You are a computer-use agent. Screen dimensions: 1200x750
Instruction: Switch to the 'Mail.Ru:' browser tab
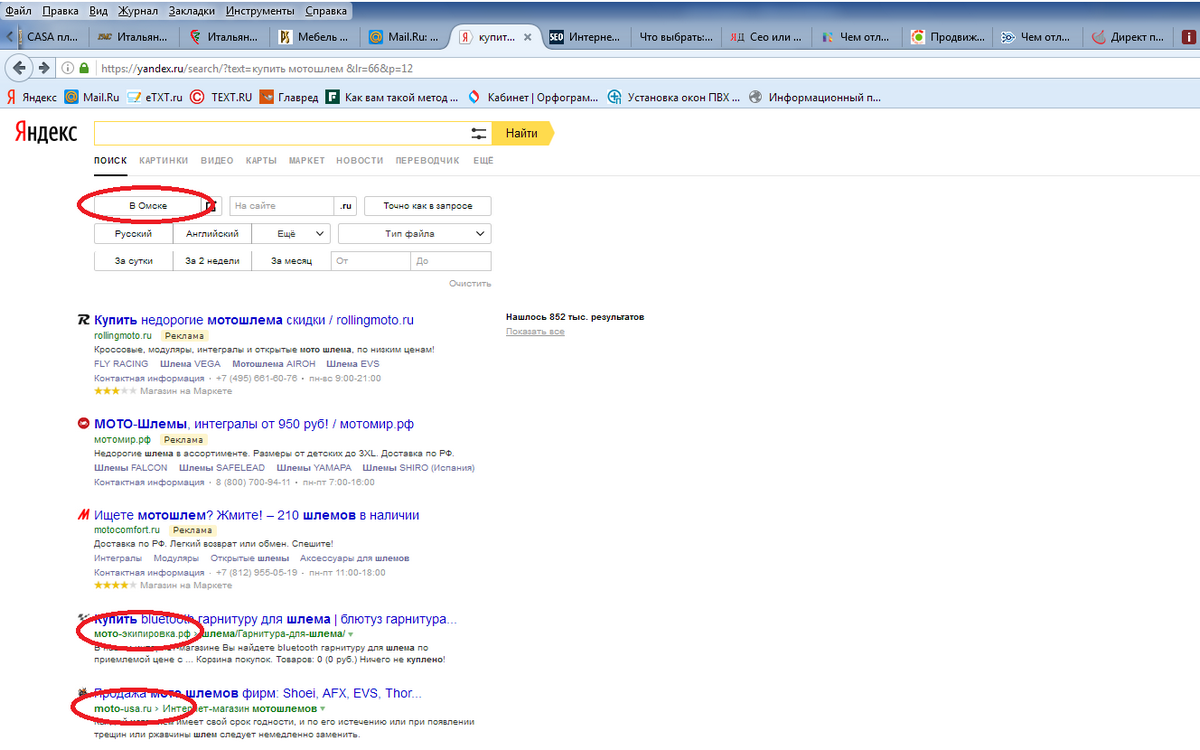(405, 37)
